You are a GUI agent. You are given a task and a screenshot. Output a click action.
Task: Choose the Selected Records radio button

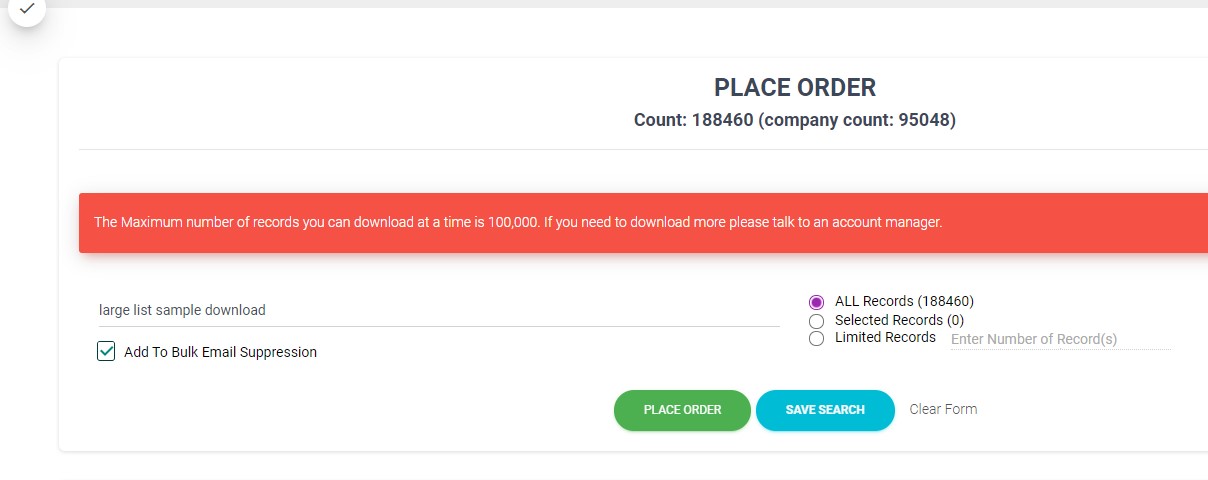tap(816, 321)
